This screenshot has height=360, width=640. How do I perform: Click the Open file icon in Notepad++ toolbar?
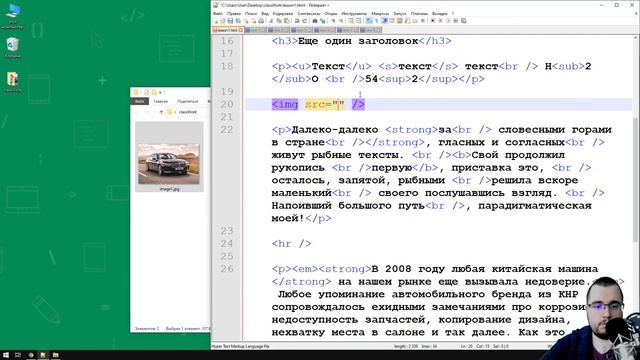coord(223,20)
